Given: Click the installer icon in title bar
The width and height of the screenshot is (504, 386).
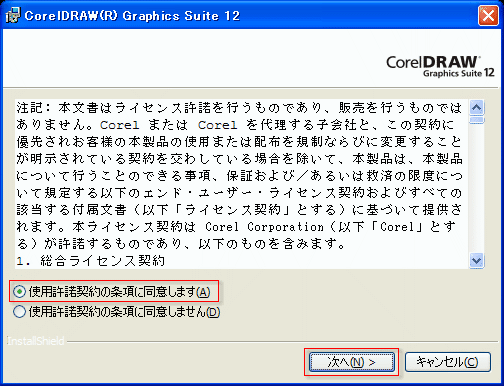Looking at the screenshot, I should pyautogui.click(x=13, y=16).
